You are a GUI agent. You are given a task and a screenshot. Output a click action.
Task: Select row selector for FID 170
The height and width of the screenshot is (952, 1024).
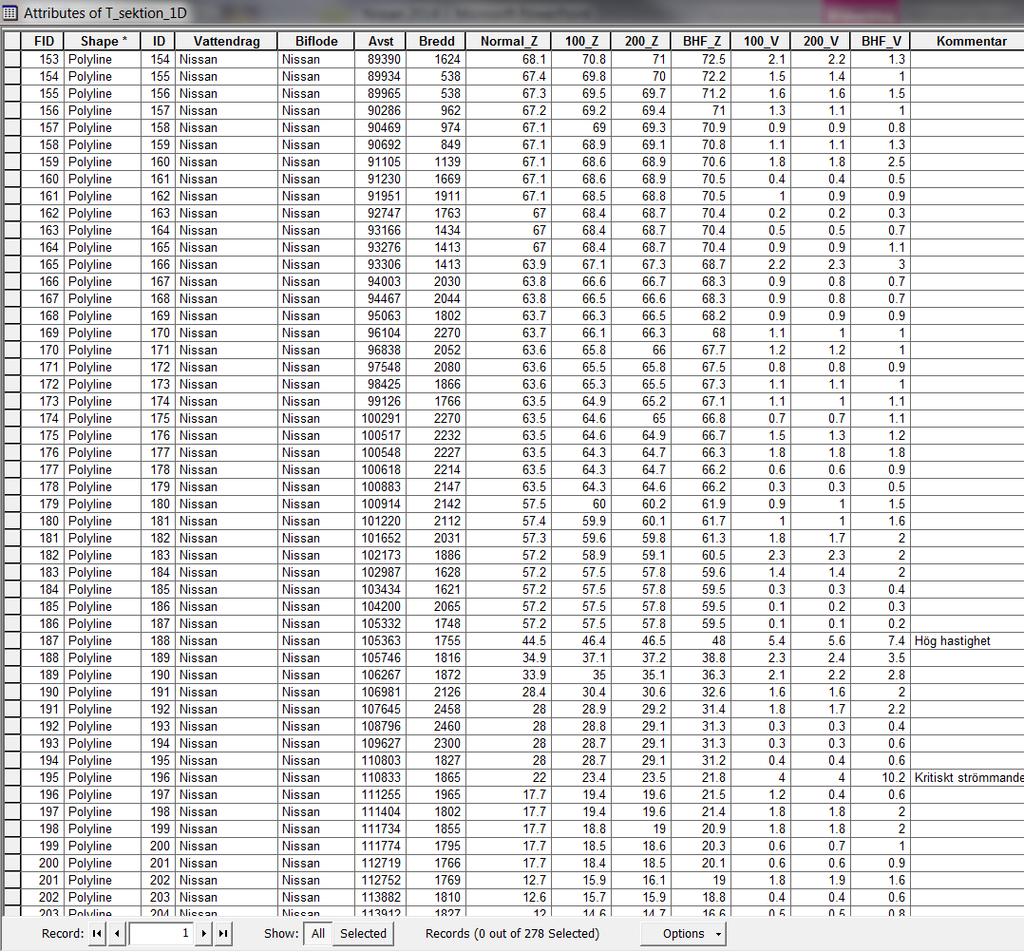(x=12, y=350)
